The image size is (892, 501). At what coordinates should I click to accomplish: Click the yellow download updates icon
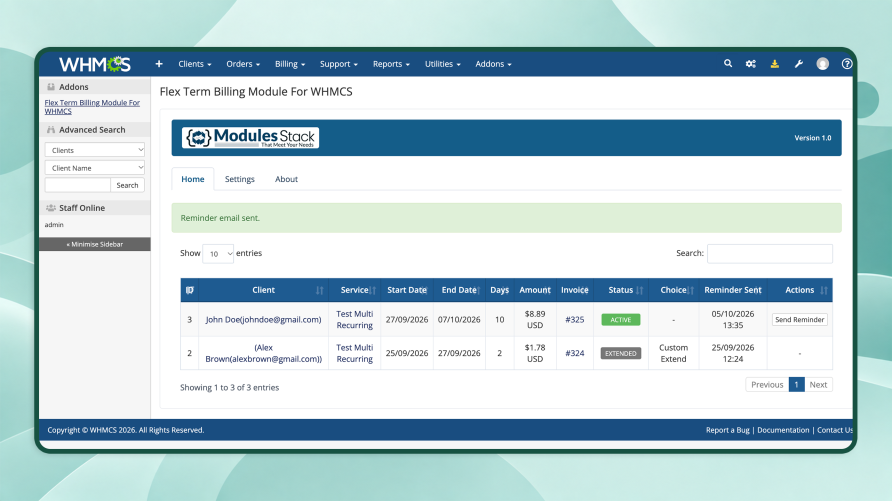pos(774,64)
